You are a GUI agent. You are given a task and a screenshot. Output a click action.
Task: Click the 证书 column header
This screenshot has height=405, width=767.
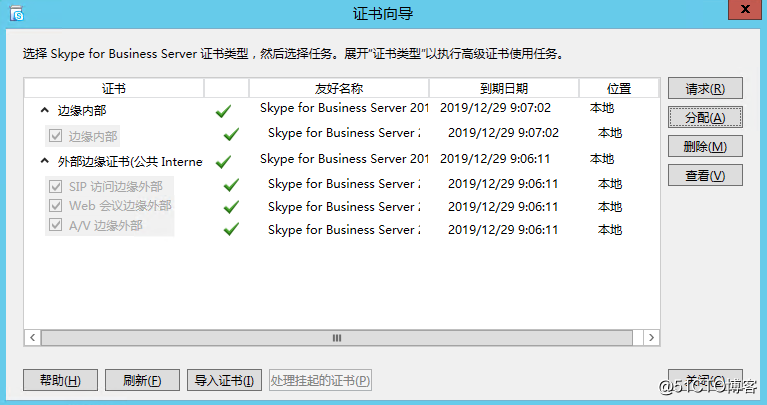(114, 89)
